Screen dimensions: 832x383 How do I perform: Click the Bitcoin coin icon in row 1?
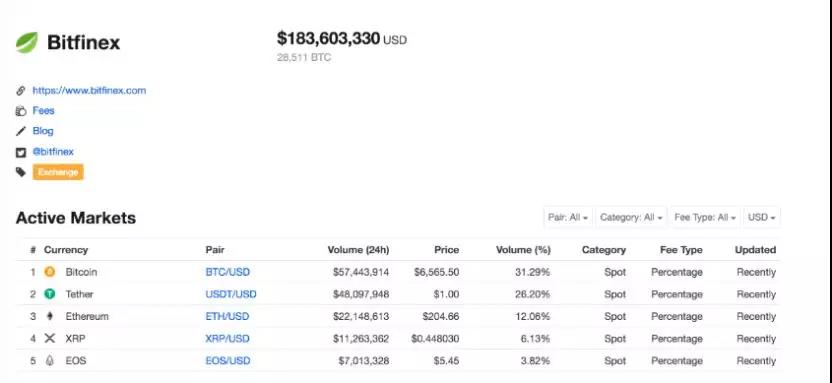[50, 272]
